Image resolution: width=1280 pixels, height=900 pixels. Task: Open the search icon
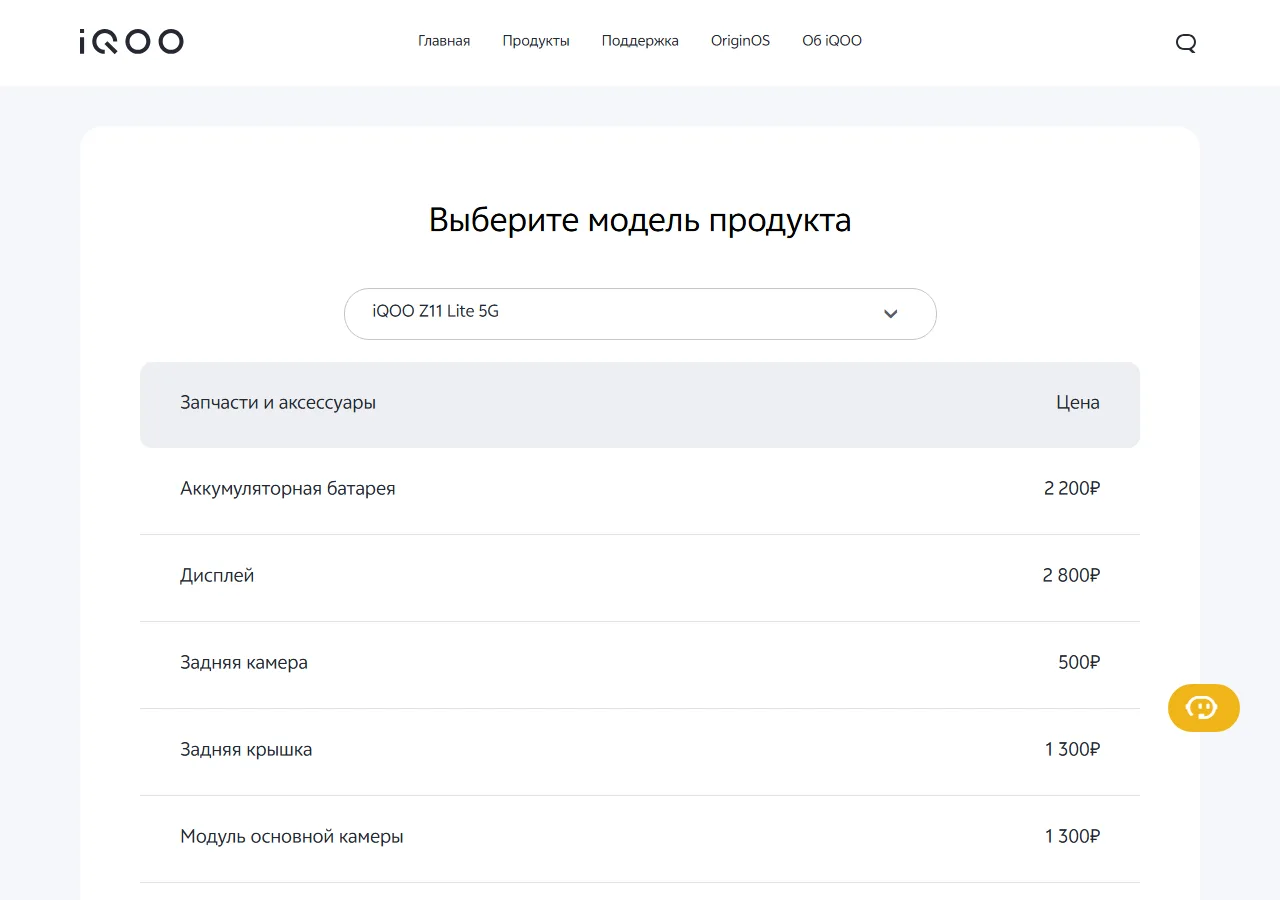[1186, 42]
